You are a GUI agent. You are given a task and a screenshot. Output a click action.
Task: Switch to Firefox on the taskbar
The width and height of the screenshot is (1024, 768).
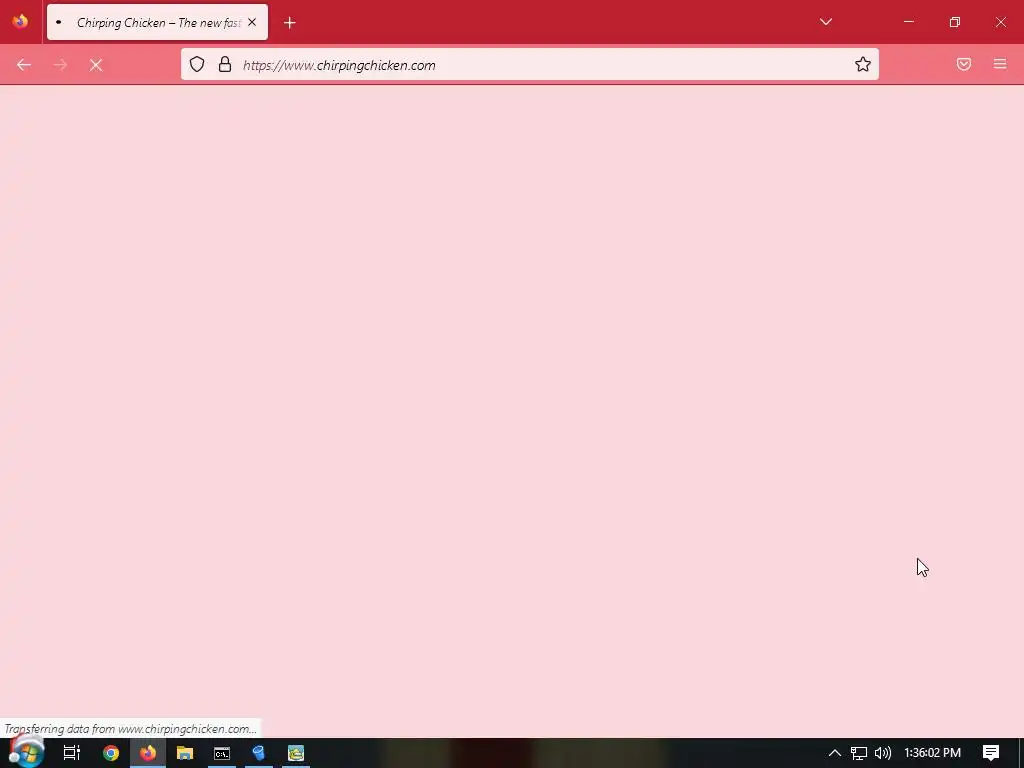tap(148, 753)
